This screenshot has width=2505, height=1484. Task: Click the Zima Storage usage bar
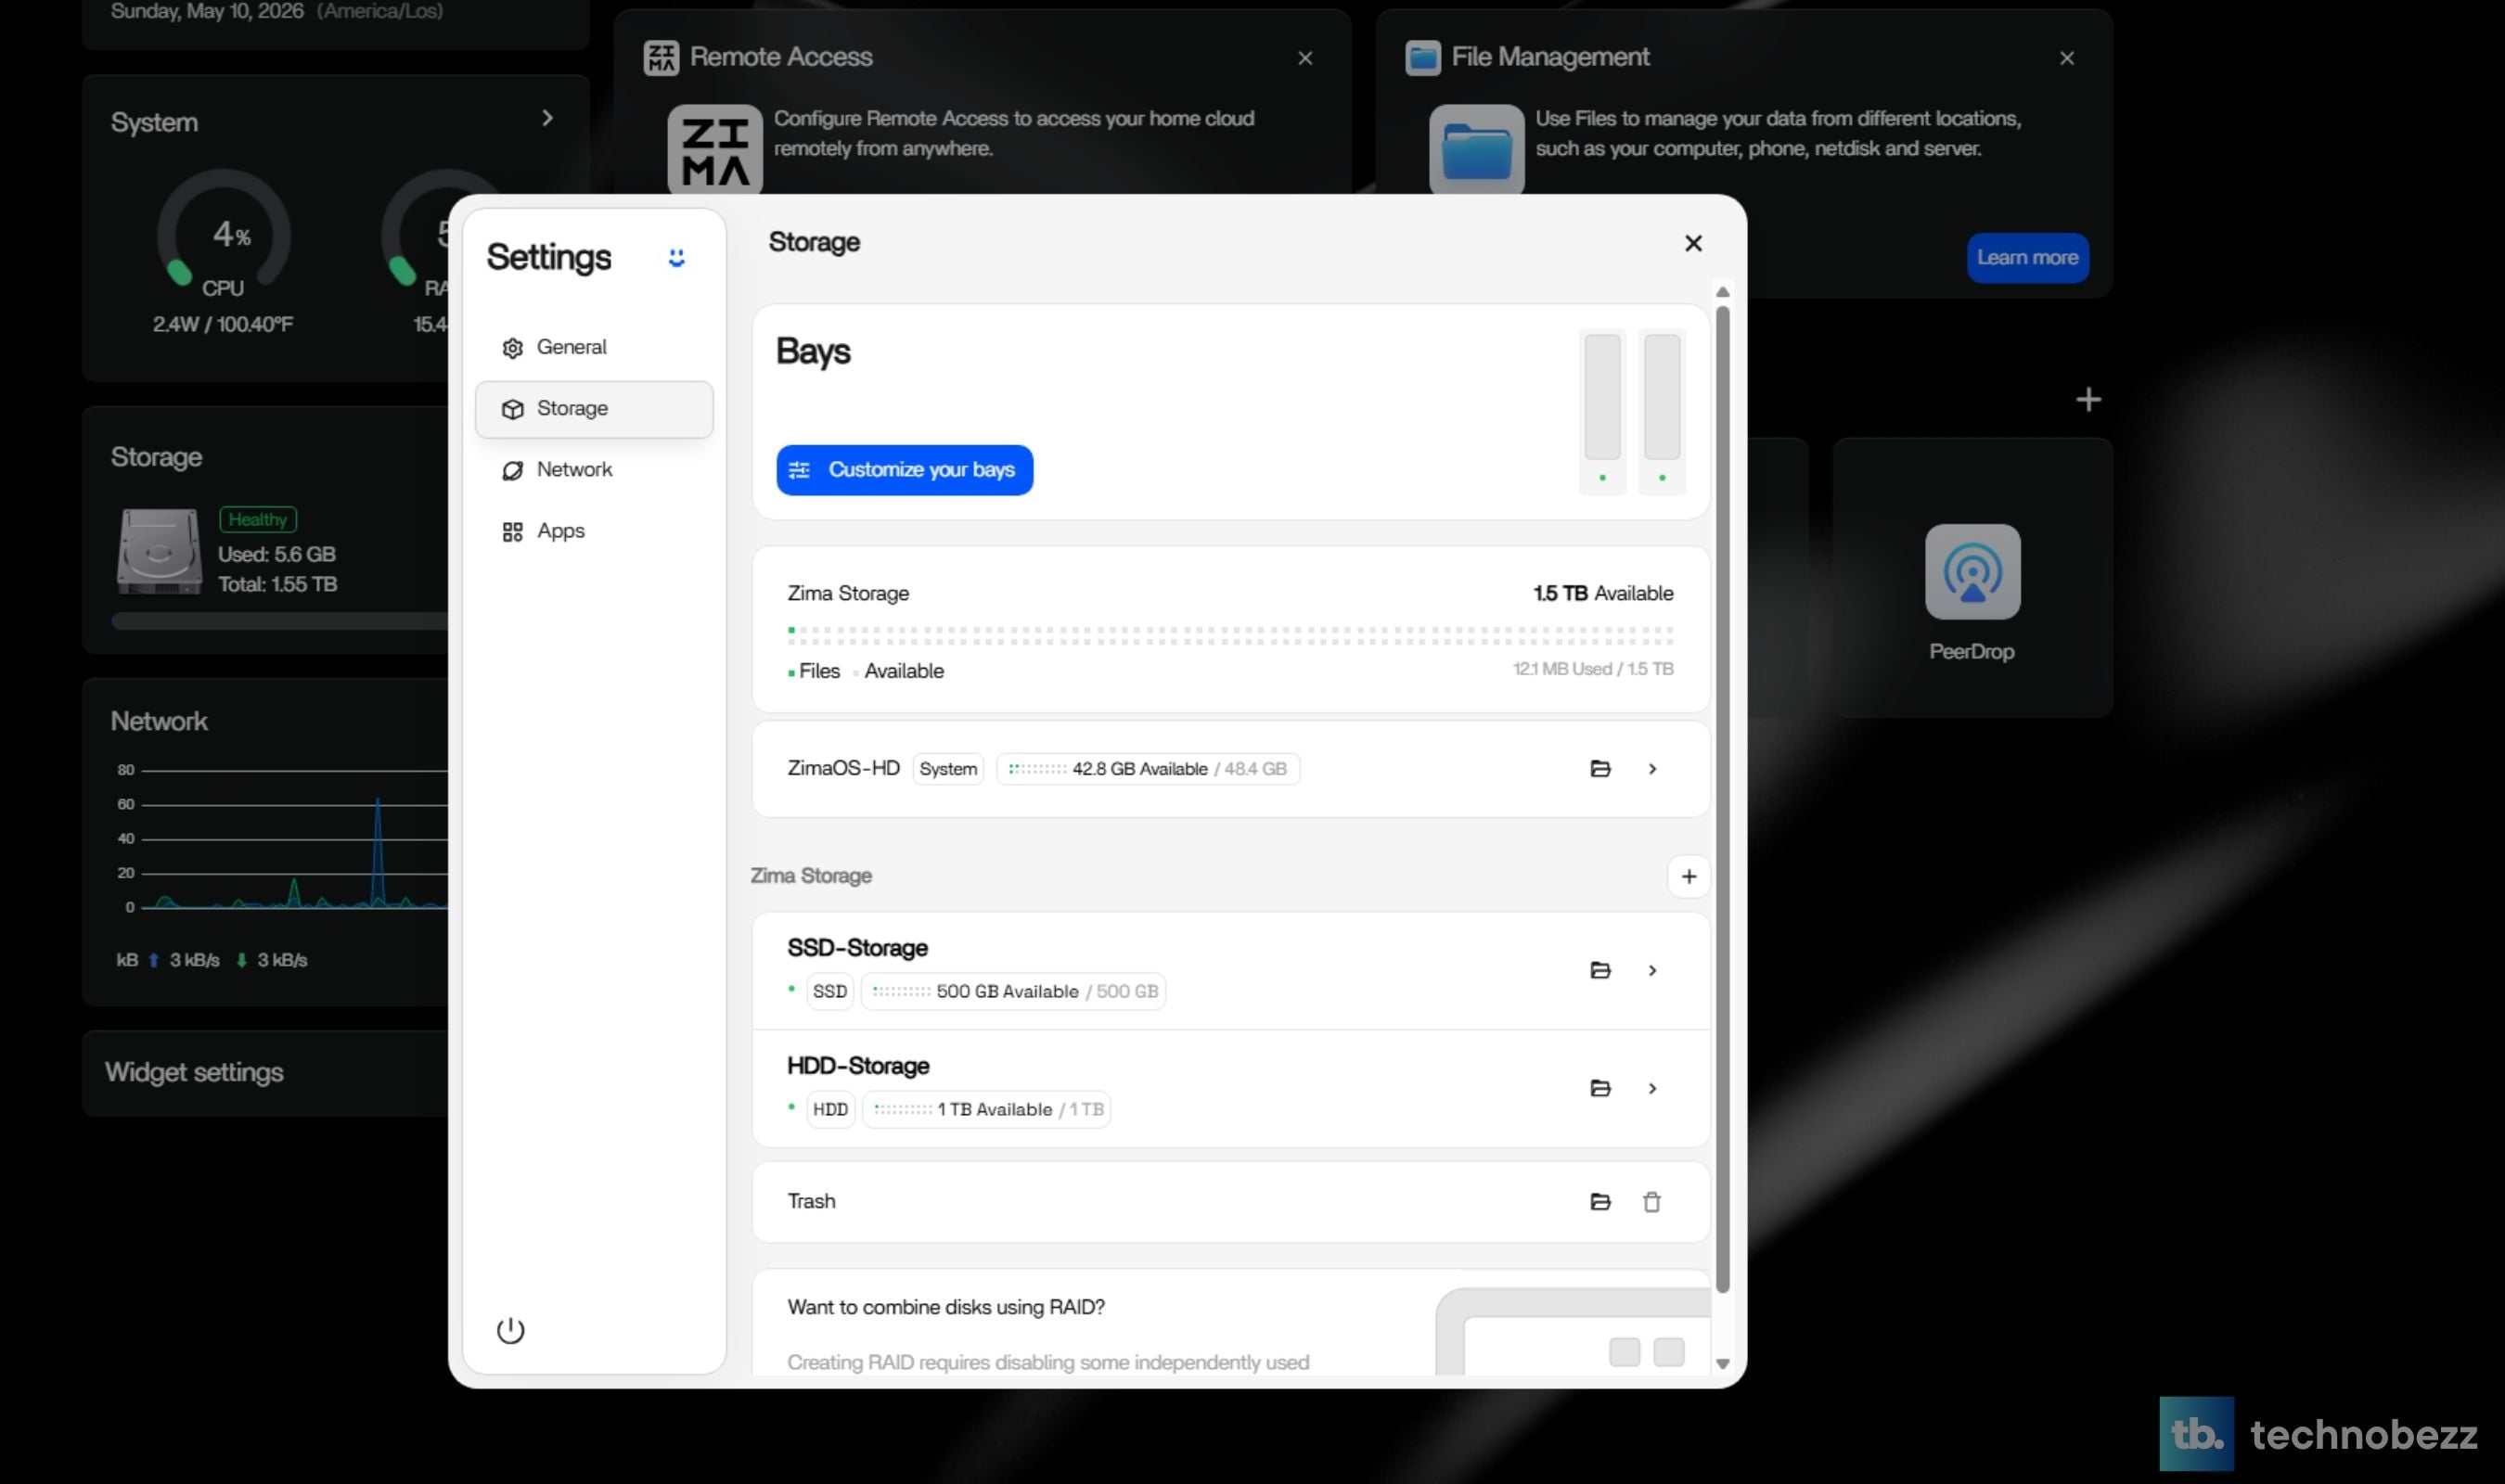[x=1230, y=635]
